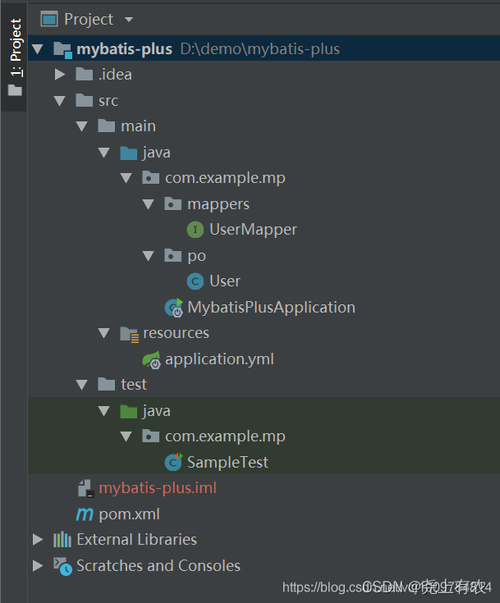Select the mybatis-plus.iml file

click(x=158, y=488)
